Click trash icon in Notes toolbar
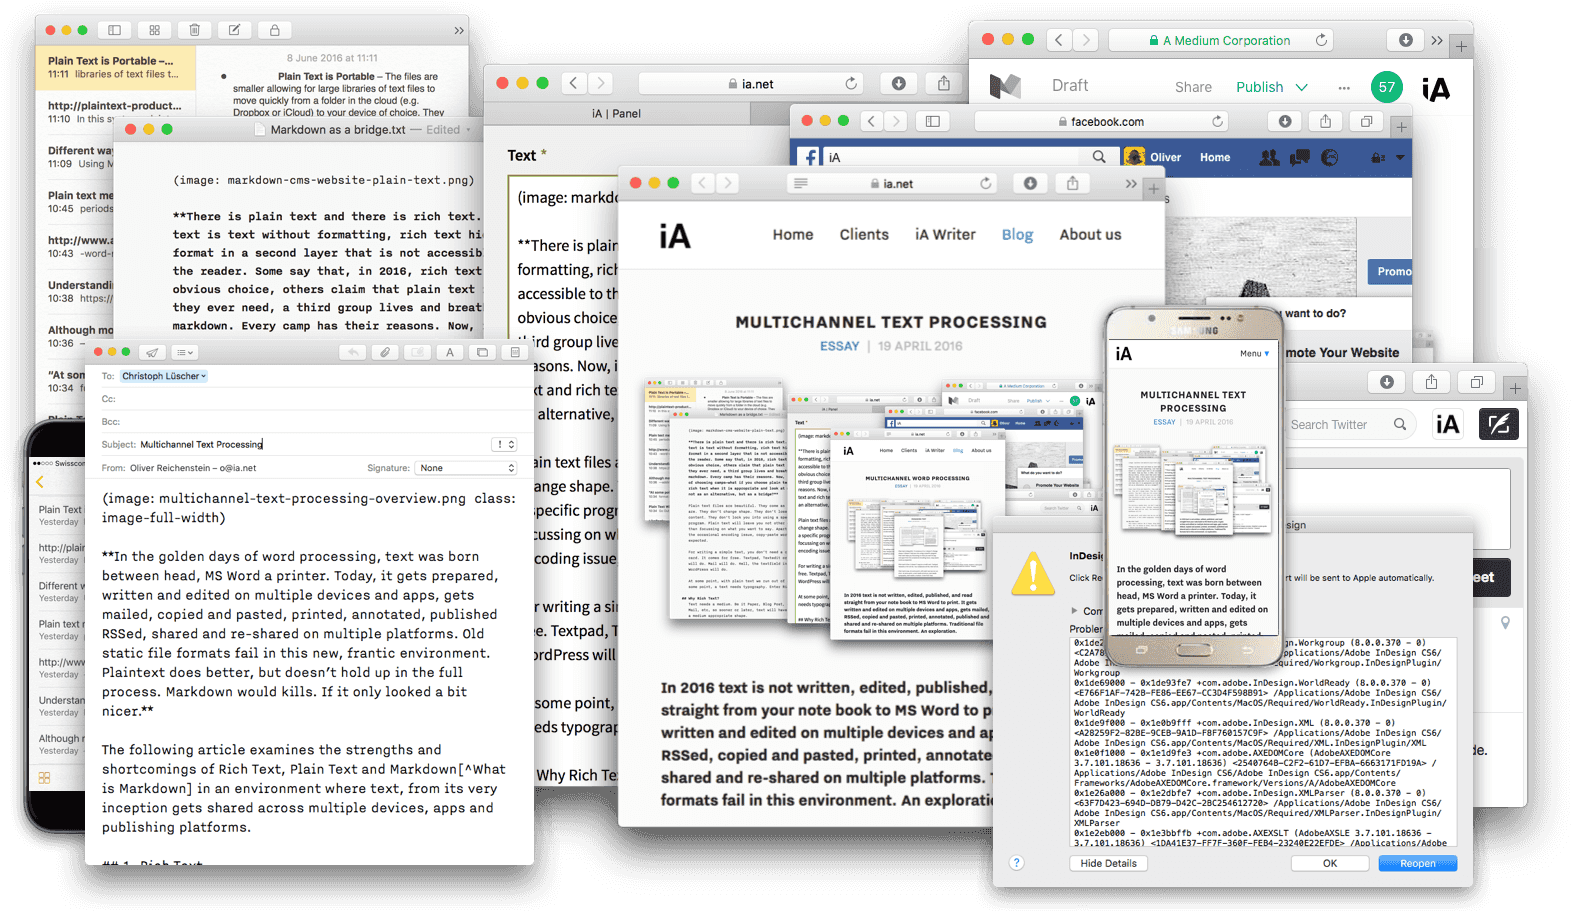 click(194, 30)
